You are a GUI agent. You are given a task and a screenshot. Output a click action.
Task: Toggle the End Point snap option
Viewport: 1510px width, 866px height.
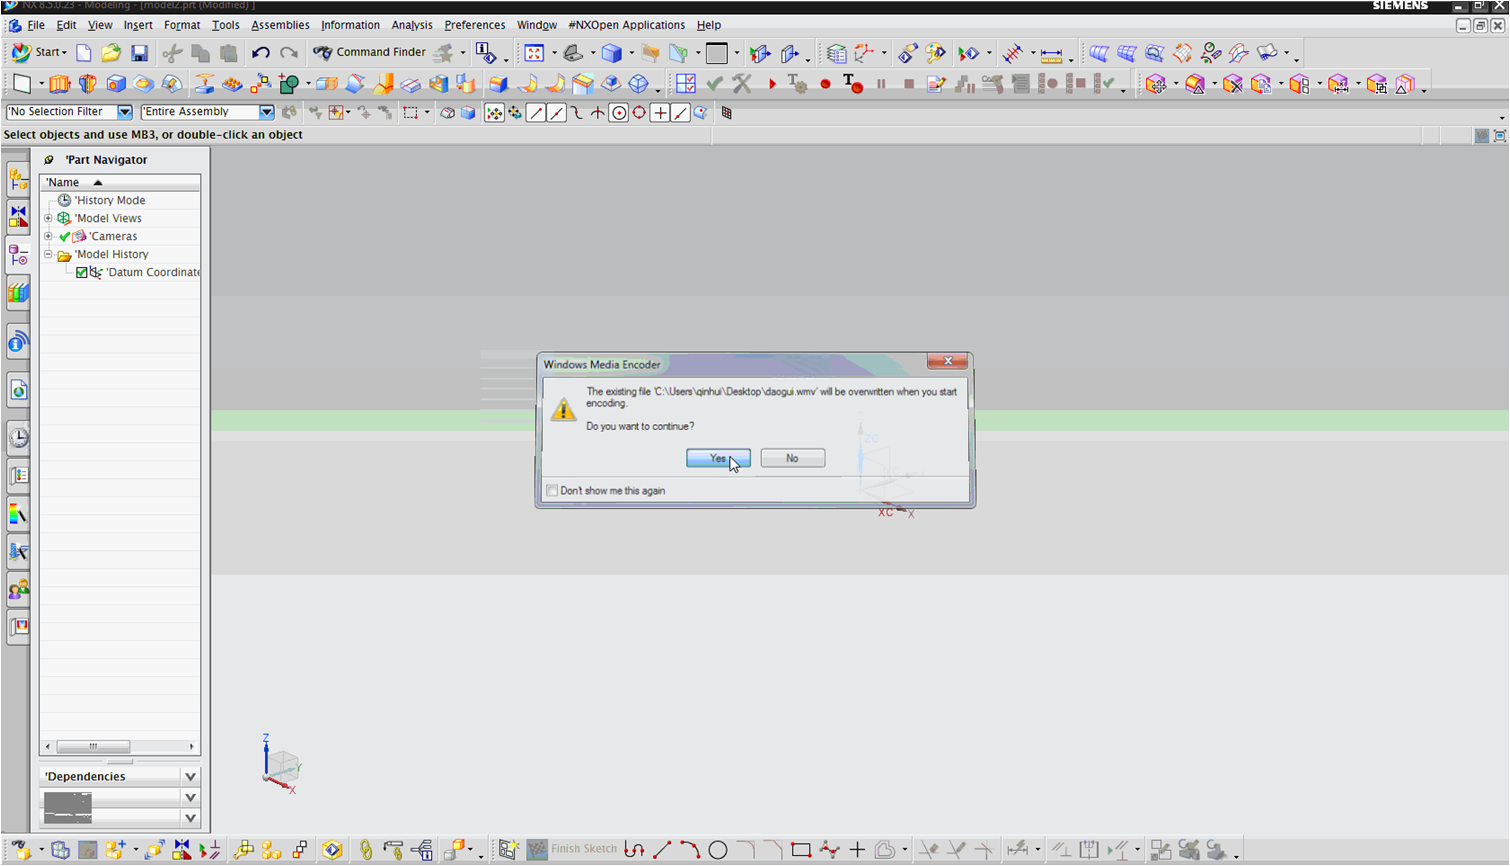coord(536,113)
